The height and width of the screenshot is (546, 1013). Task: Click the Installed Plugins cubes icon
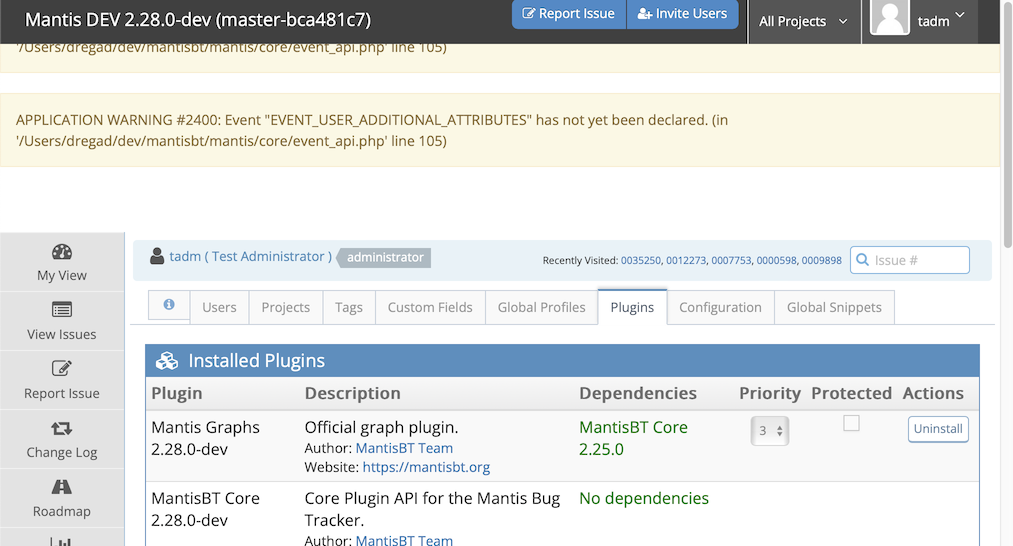(167, 361)
